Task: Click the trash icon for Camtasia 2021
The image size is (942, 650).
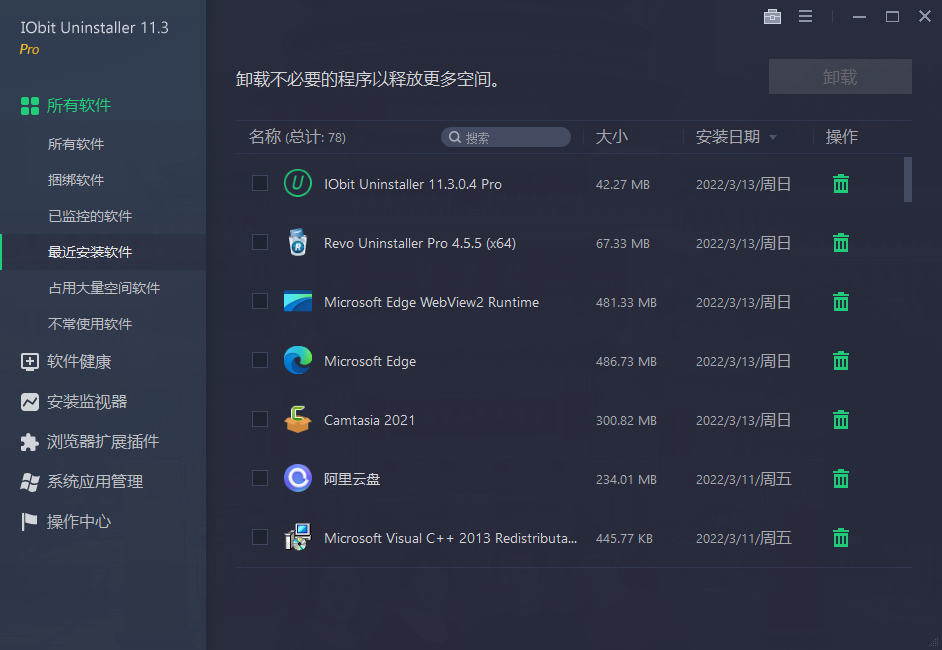Action: (x=840, y=419)
